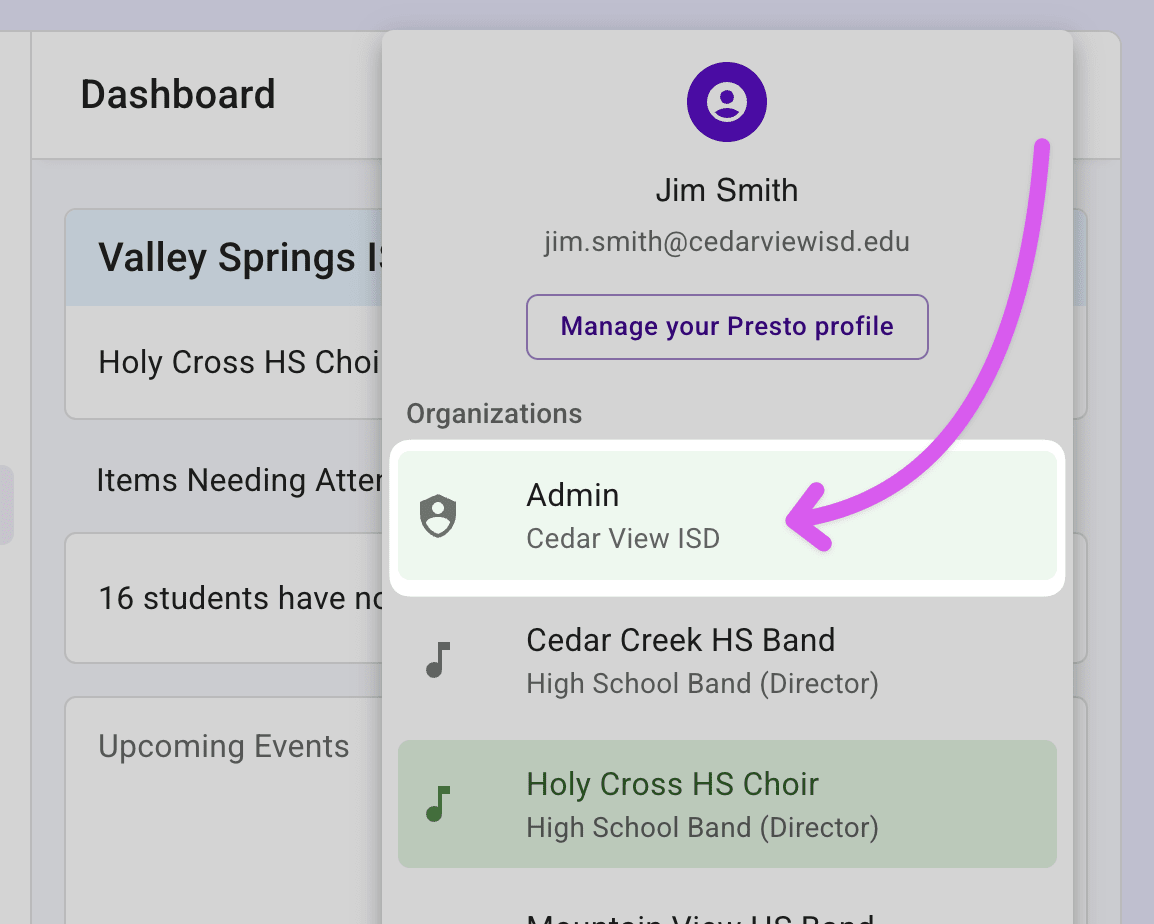
Task: Switch to Cedar Creek HS Band organization
Action: 727,661
